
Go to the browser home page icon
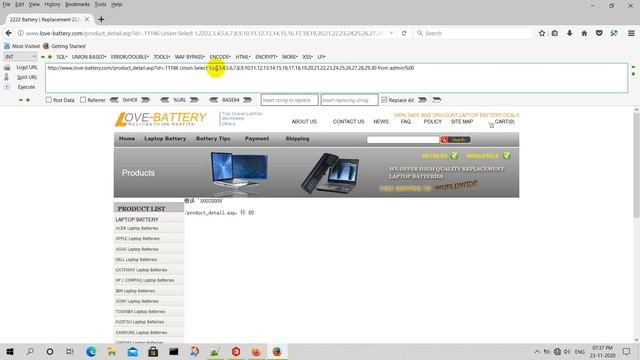point(584,33)
